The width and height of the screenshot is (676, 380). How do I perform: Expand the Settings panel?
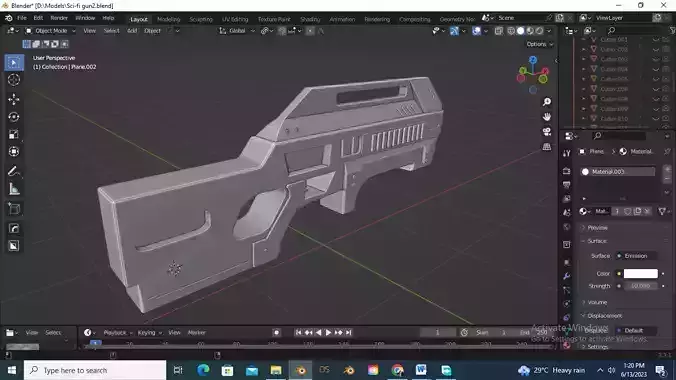[x=598, y=347]
